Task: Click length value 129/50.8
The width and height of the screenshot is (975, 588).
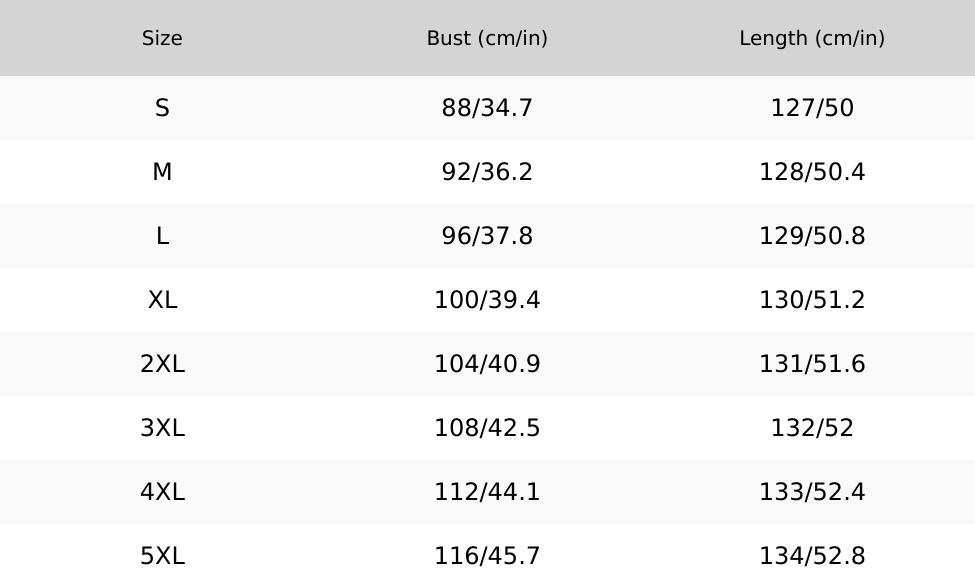Action: (812, 236)
